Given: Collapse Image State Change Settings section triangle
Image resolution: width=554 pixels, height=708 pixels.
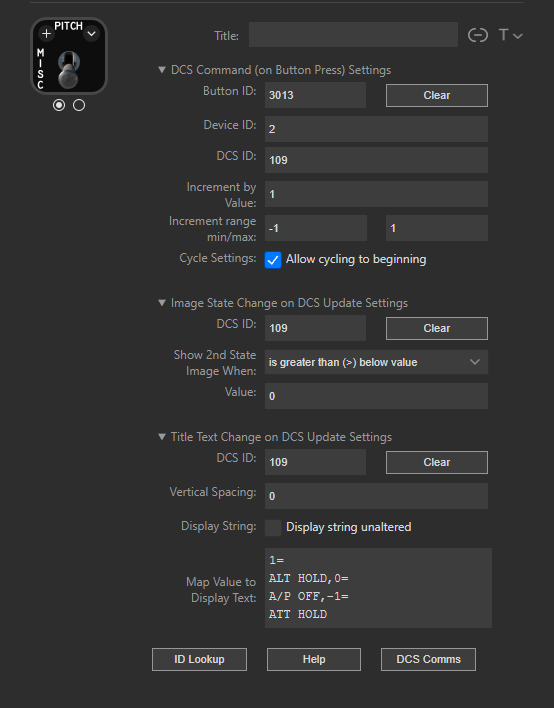Looking at the screenshot, I should coord(162,303).
